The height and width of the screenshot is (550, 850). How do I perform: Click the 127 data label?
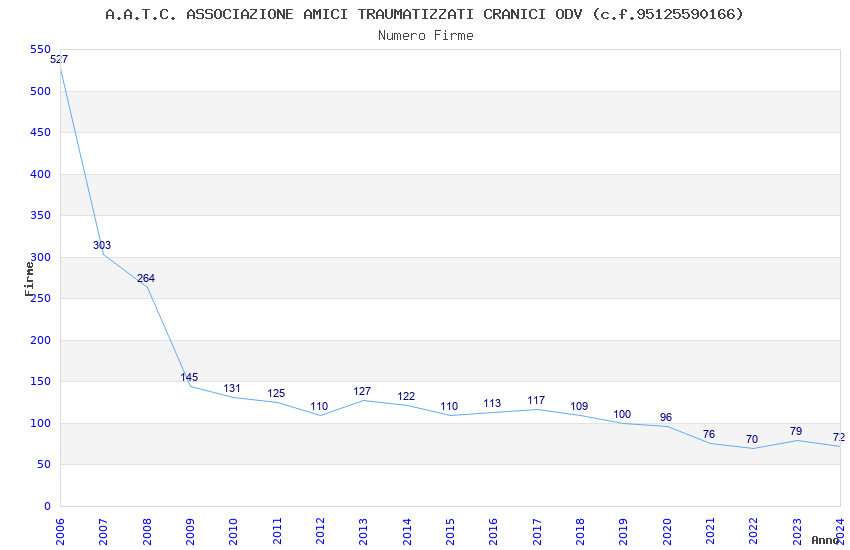362,391
